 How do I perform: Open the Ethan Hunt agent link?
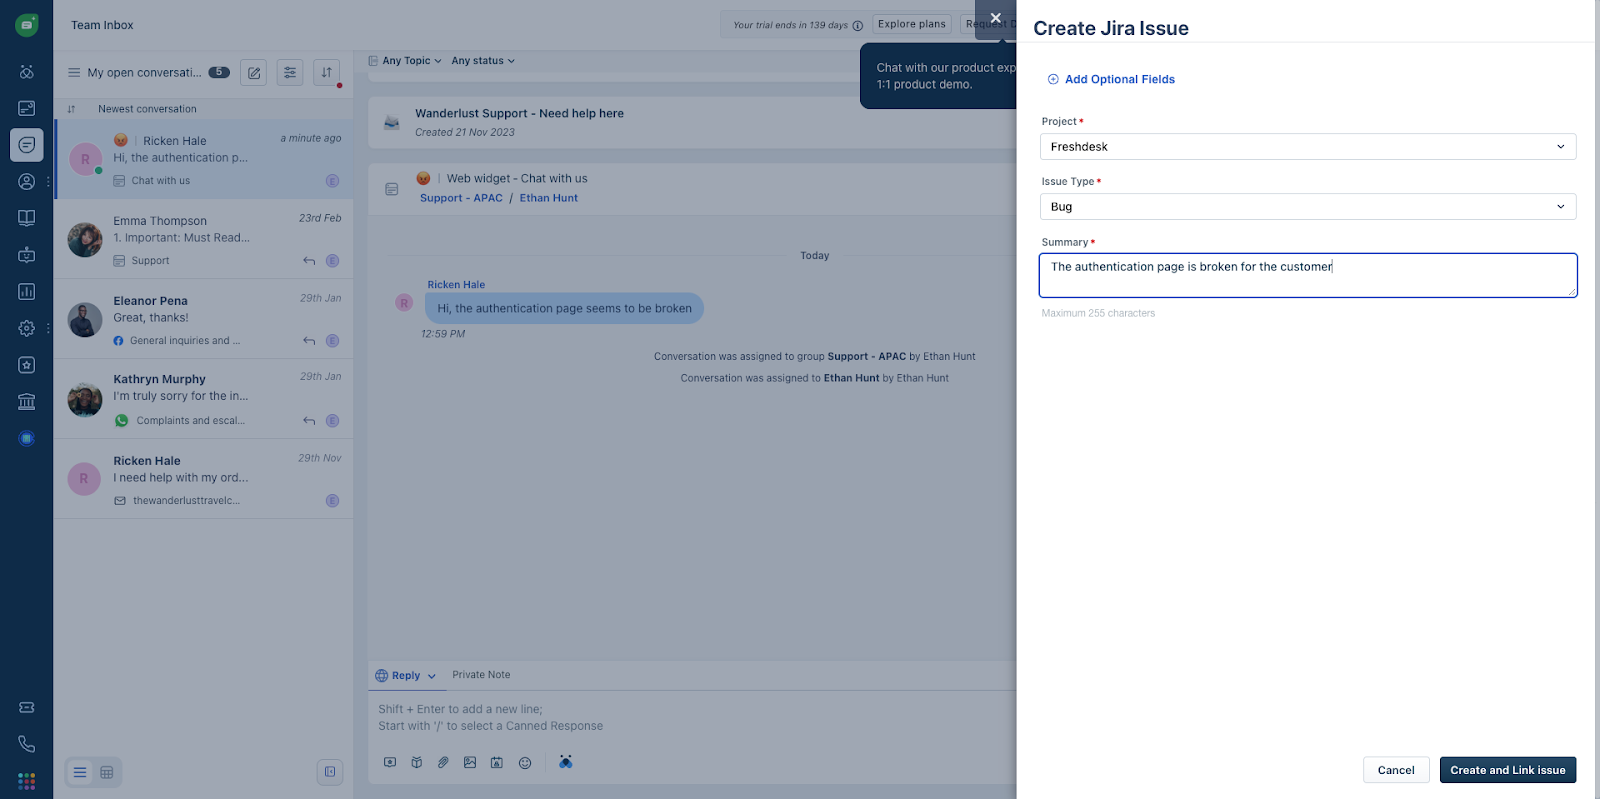tap(549, 198)
